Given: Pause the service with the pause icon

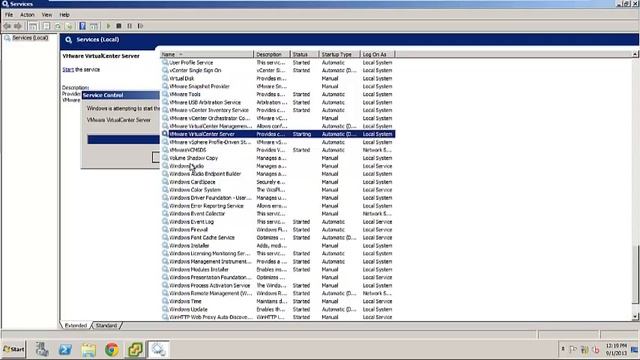Looking at the screenshot, I should coord(129,26).
